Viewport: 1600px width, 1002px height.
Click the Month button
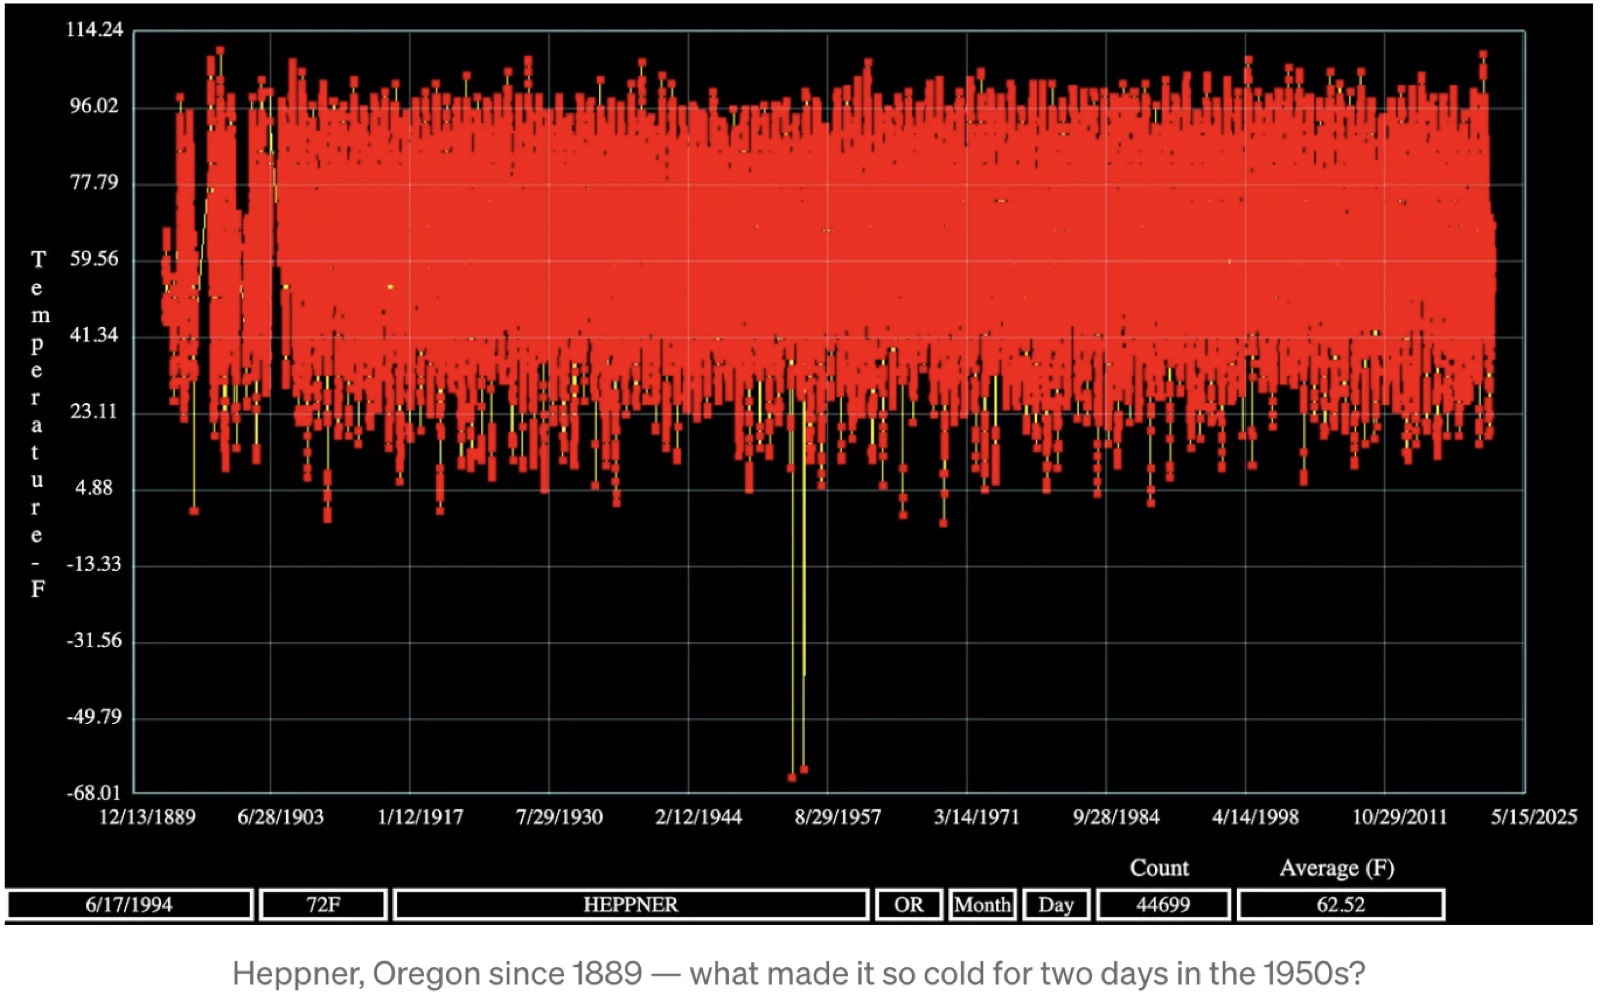click(982, 904)
